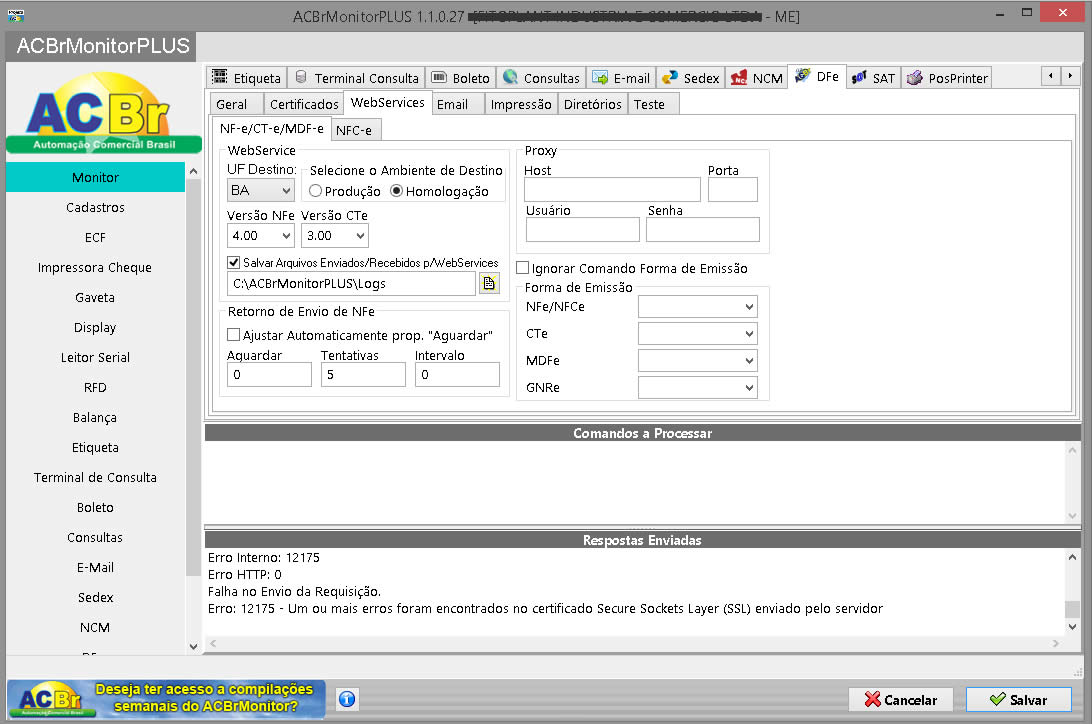Open the NCM tab icon
This screenshot has width=1092, height=724.
pos(739,77)
